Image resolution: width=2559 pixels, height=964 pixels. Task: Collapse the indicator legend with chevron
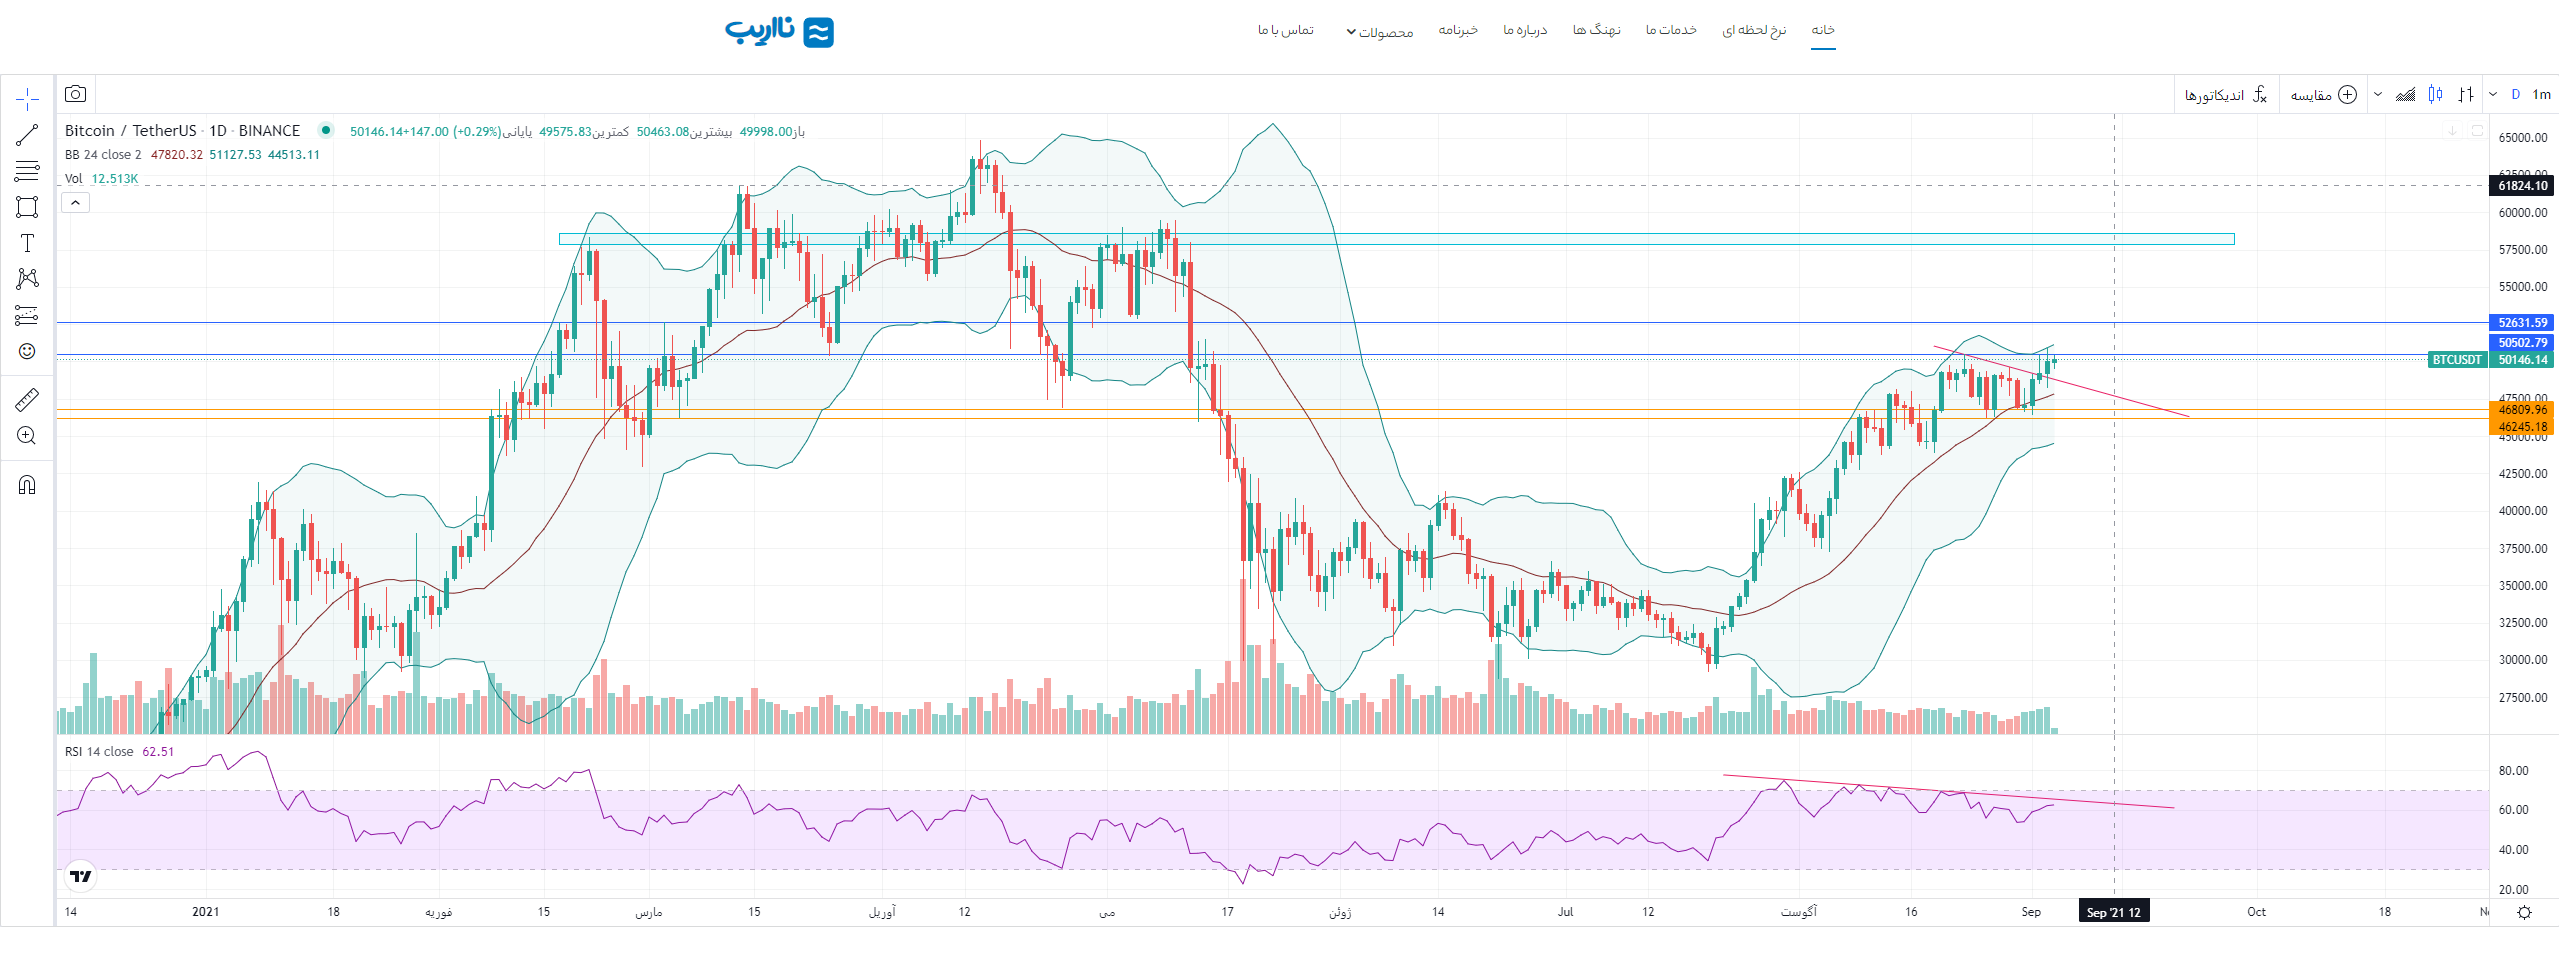coord(76,203)
